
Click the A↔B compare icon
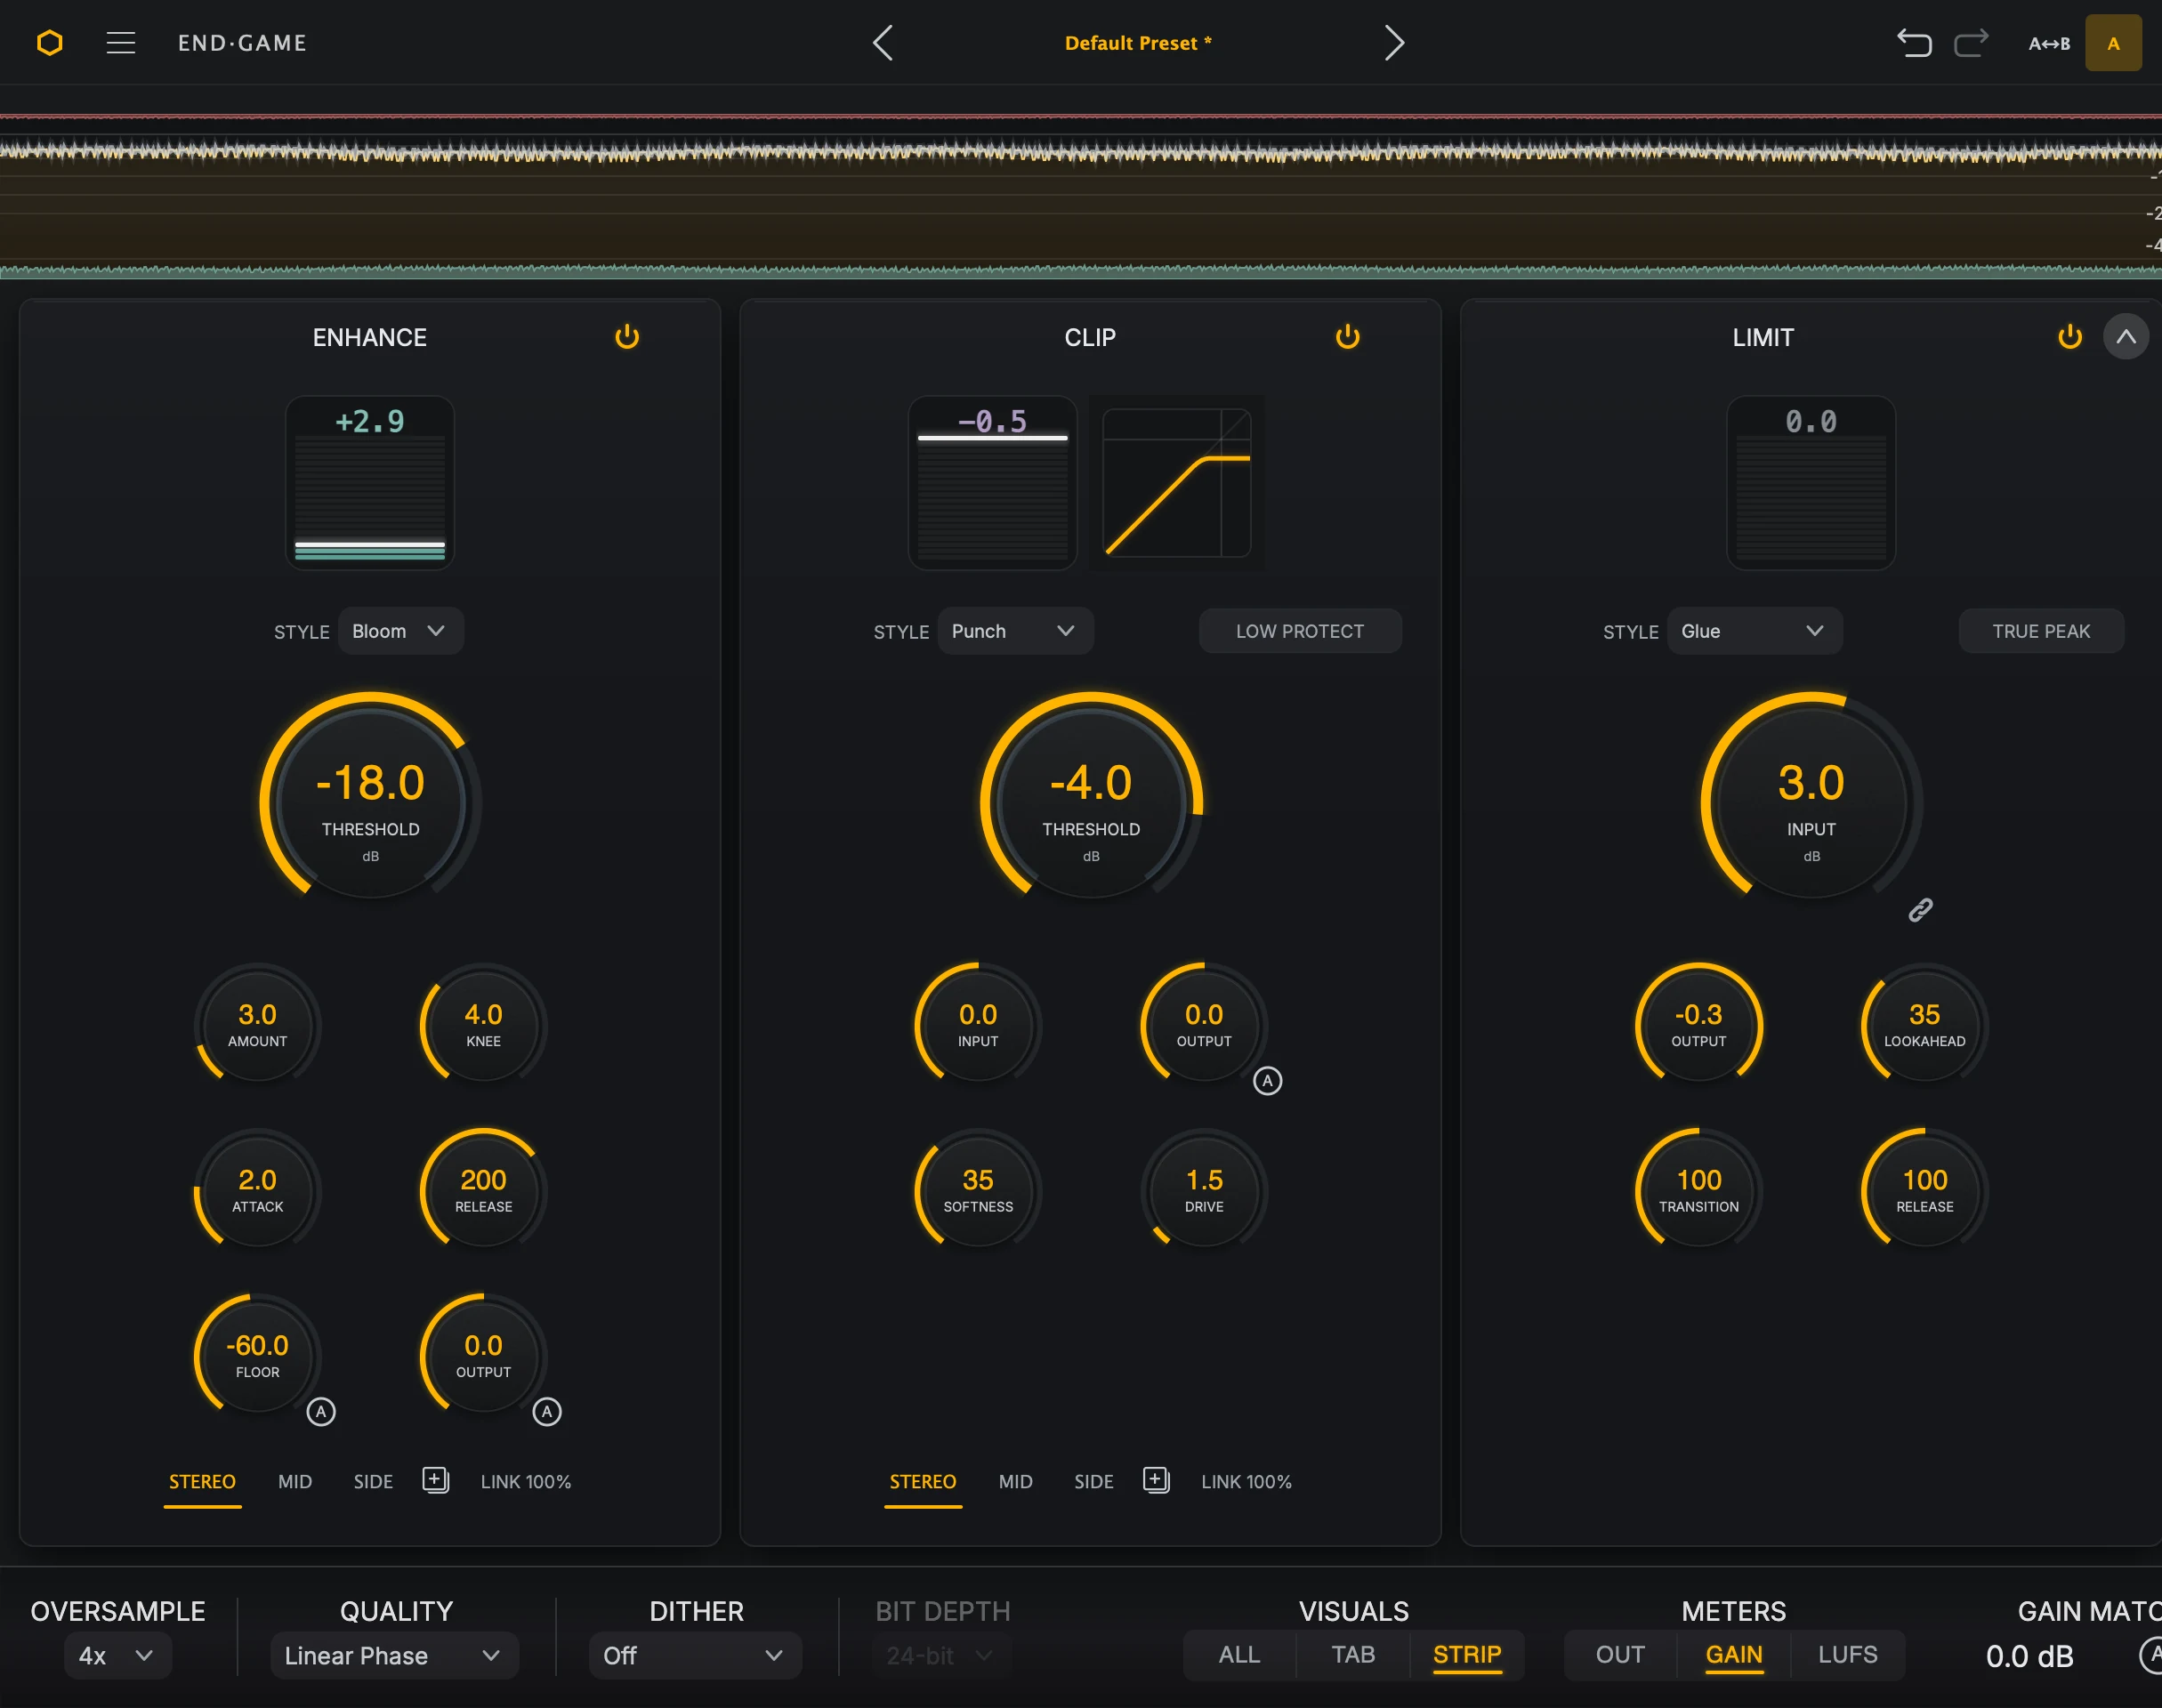(2049, 43)
